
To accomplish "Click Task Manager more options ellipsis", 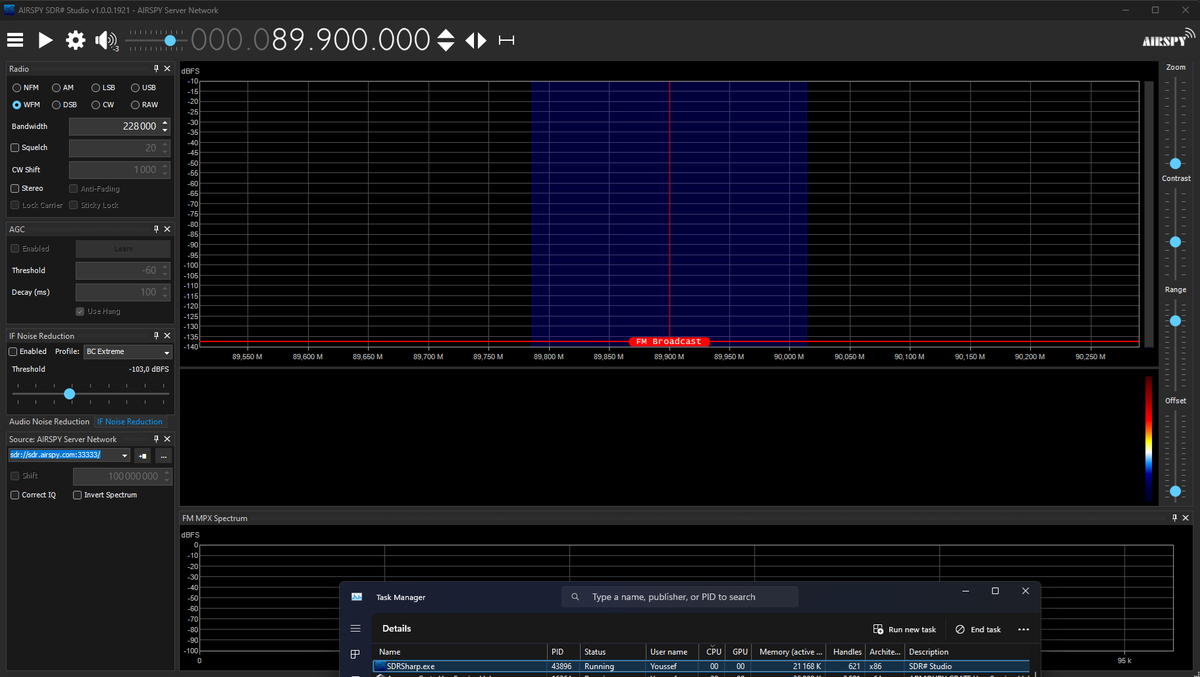I will 1023,629.
